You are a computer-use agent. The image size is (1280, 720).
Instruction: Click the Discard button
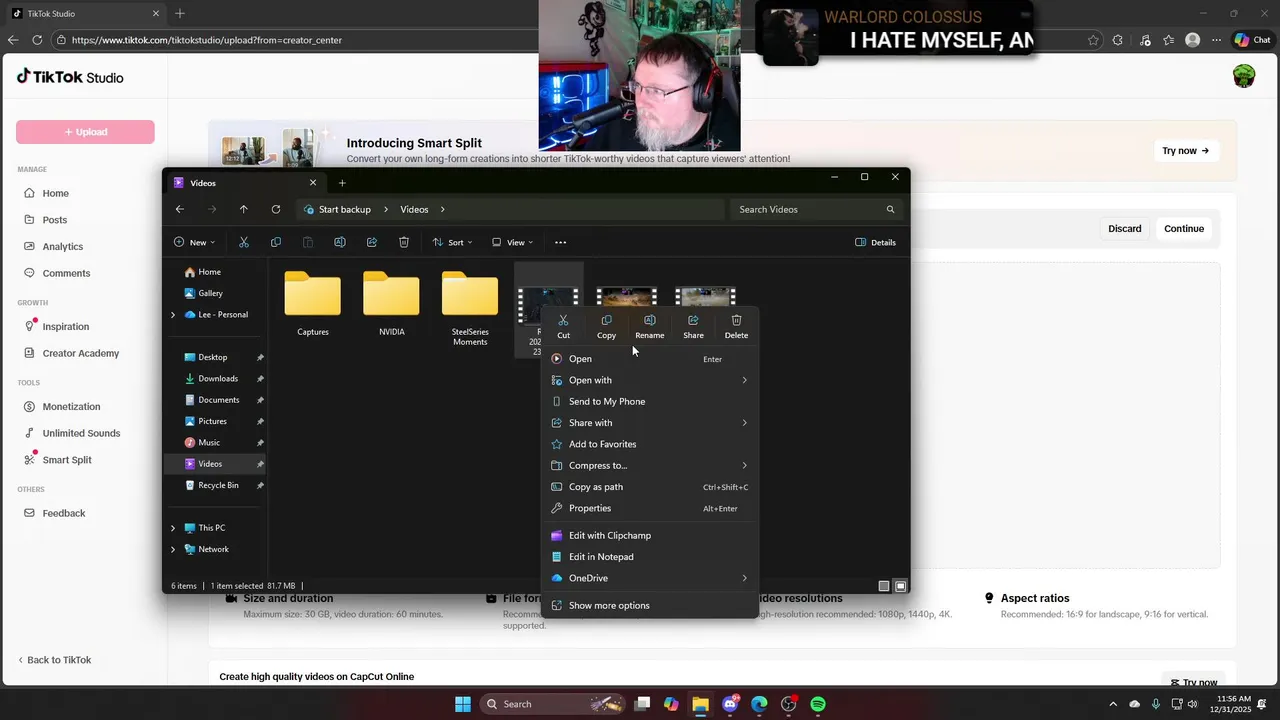pos(1124,229)
